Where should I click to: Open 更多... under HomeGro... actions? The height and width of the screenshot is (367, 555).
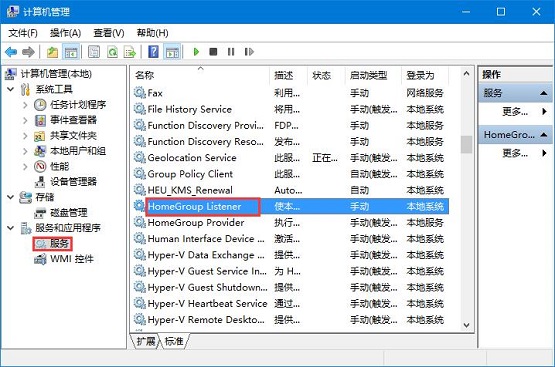515,153
